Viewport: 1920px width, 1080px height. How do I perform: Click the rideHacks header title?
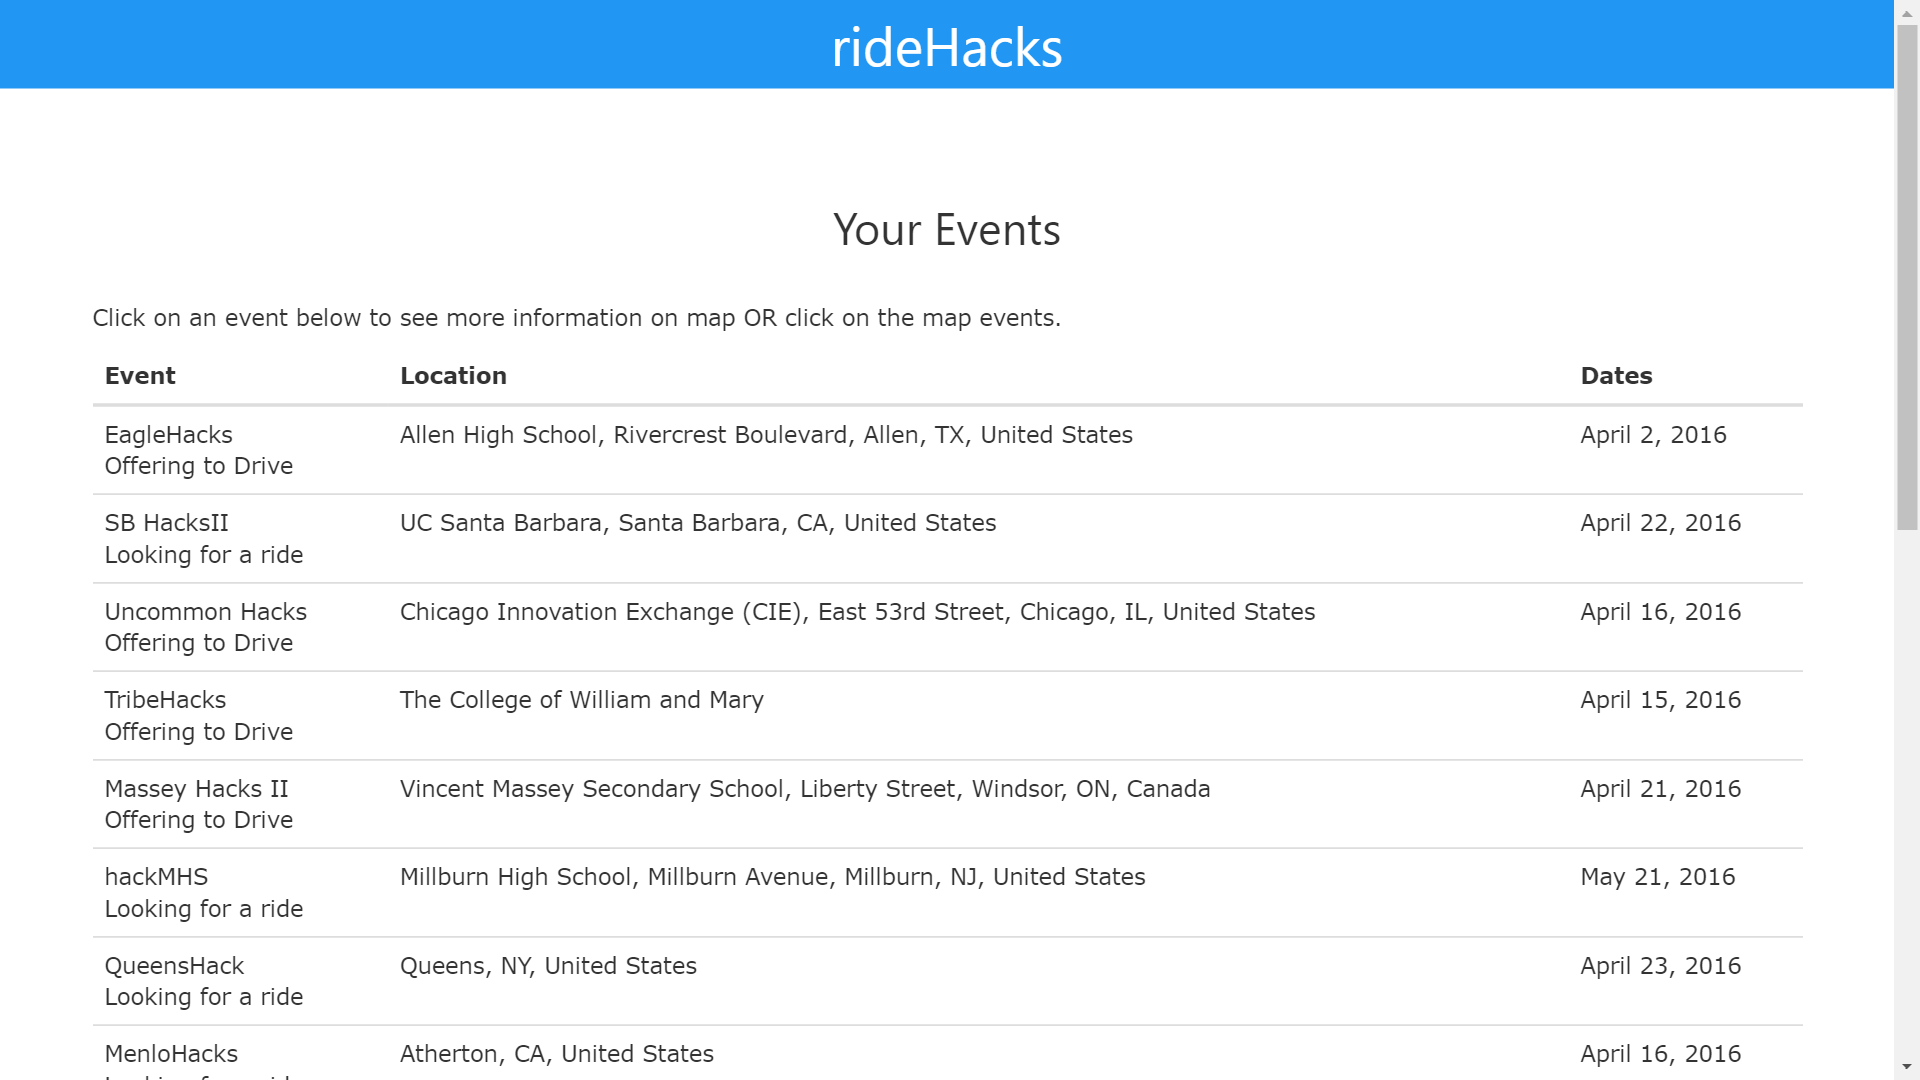click(x=946, y=47)
